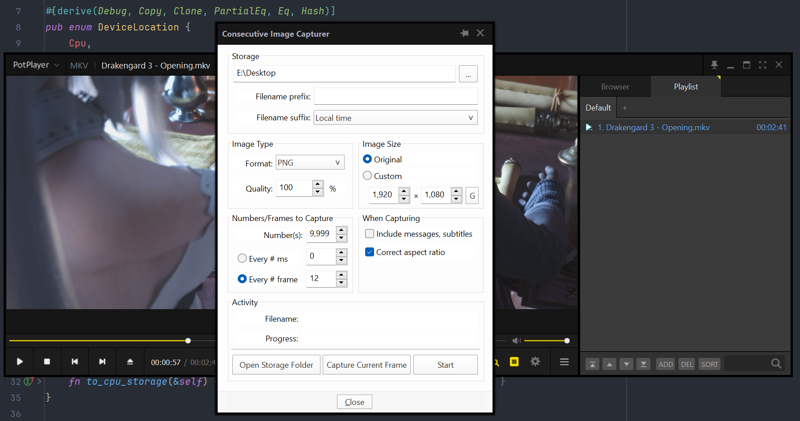Click the gutter icon on code line 32

[29, 381]
